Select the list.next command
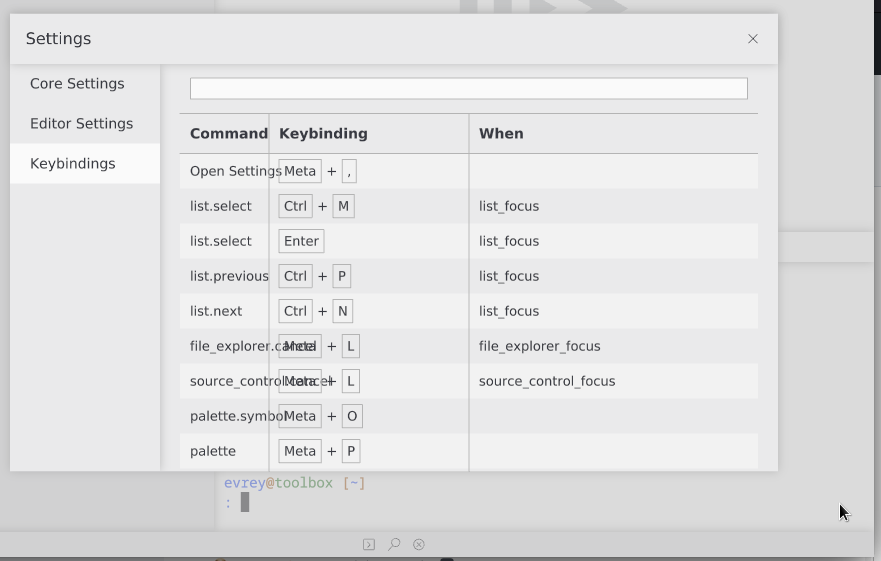This screenshot has height=561, width=881. coord(216,311)
